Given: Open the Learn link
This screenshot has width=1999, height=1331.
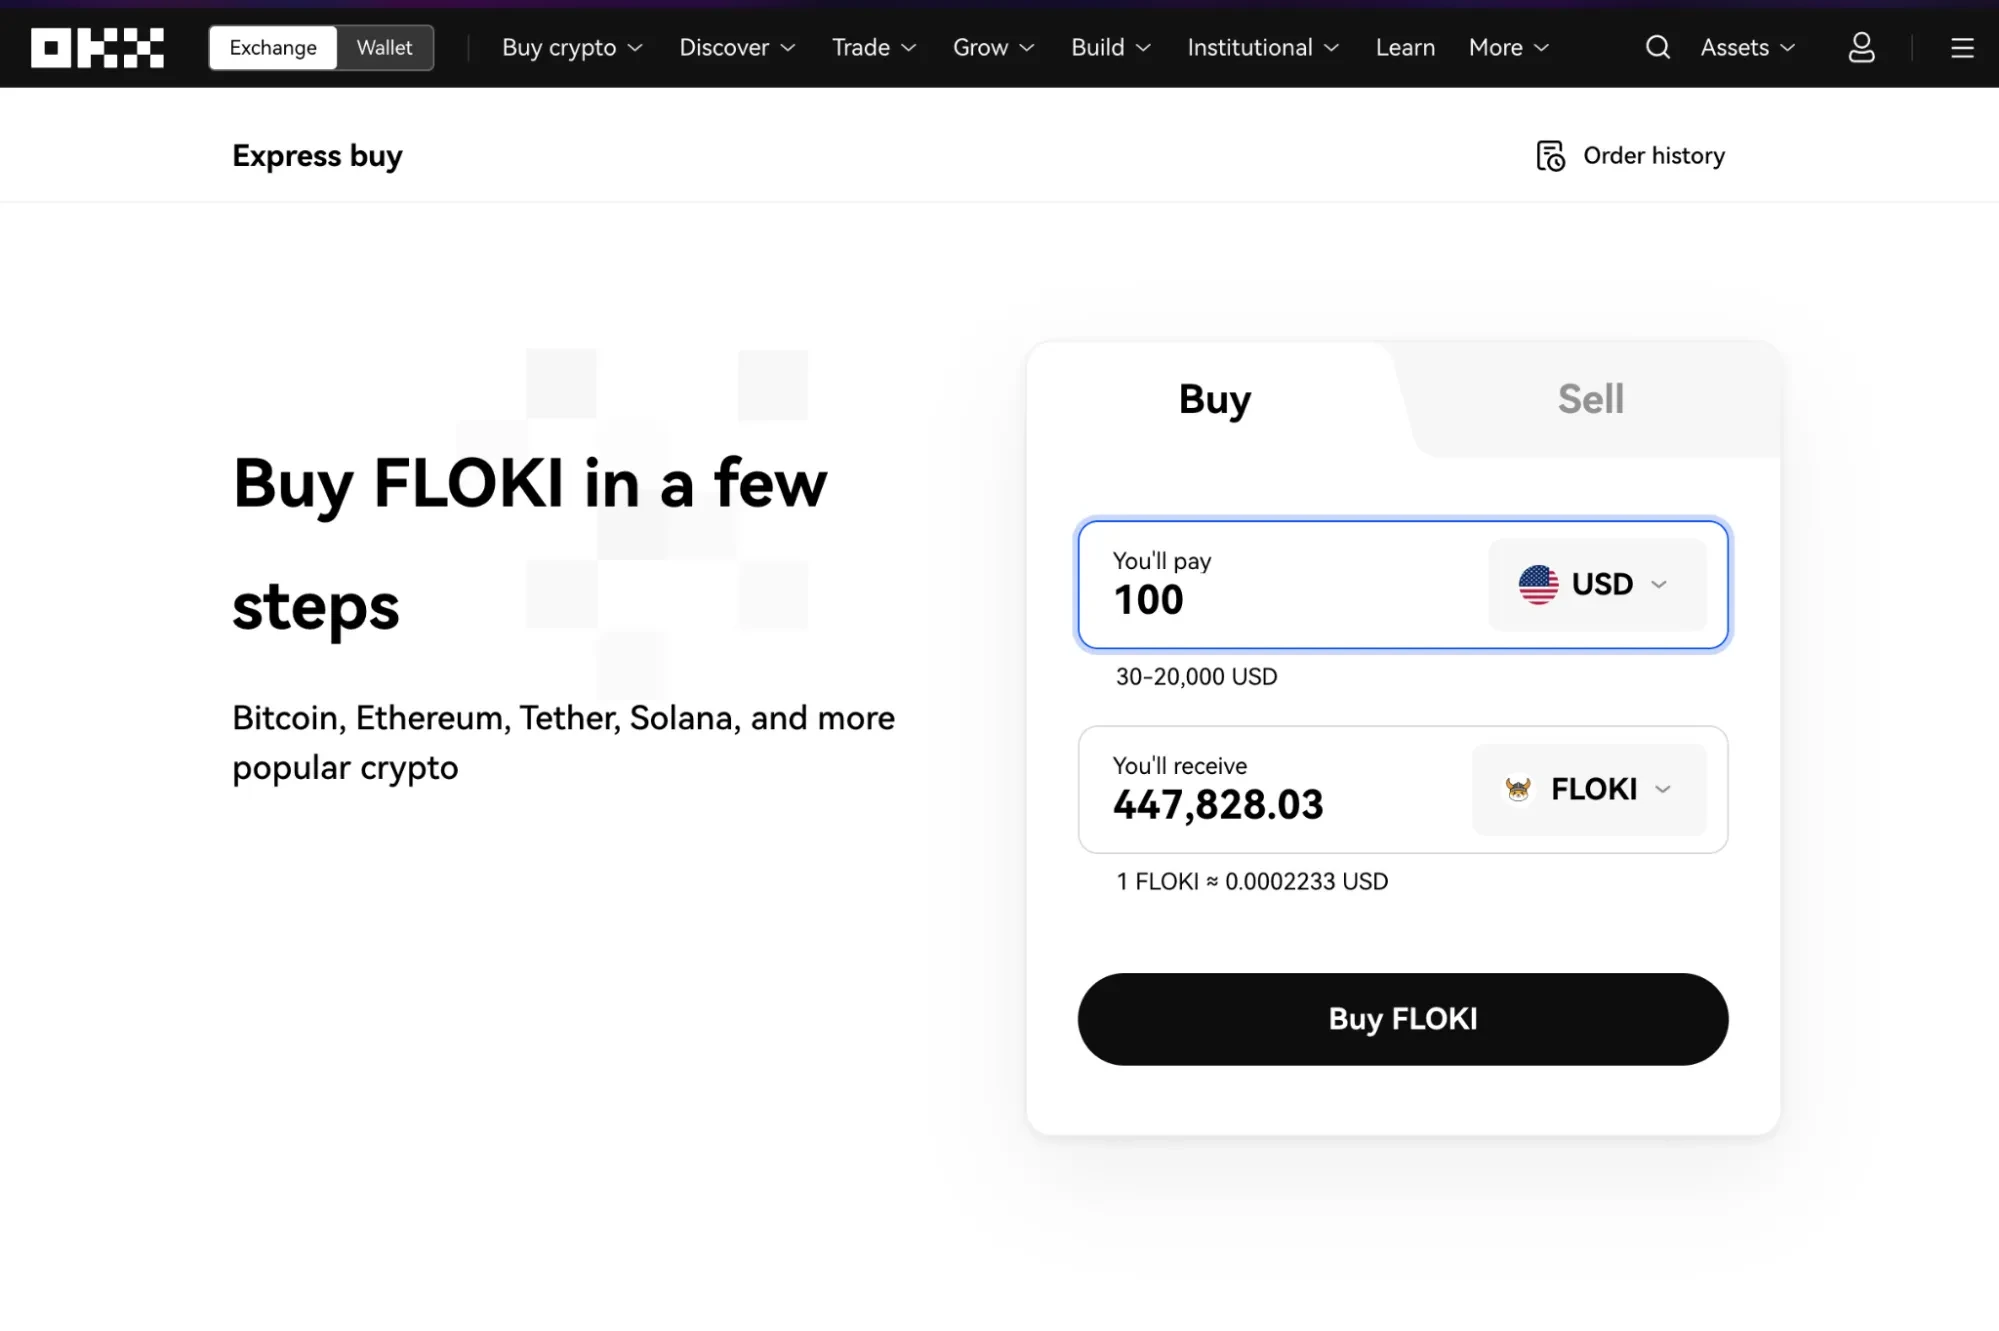Looking at the screenshot, I should click(1404, 47).
